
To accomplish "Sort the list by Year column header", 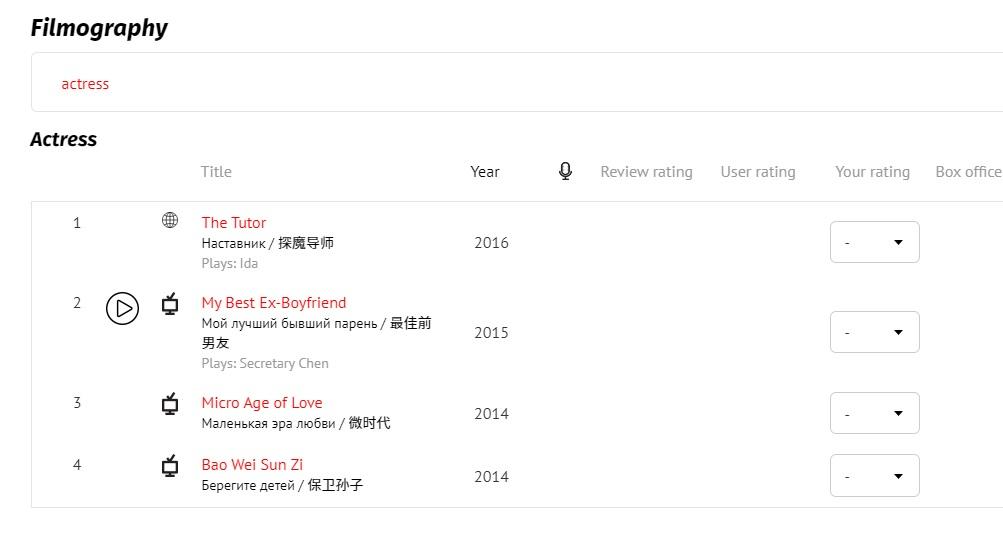I will pos(485,172).
